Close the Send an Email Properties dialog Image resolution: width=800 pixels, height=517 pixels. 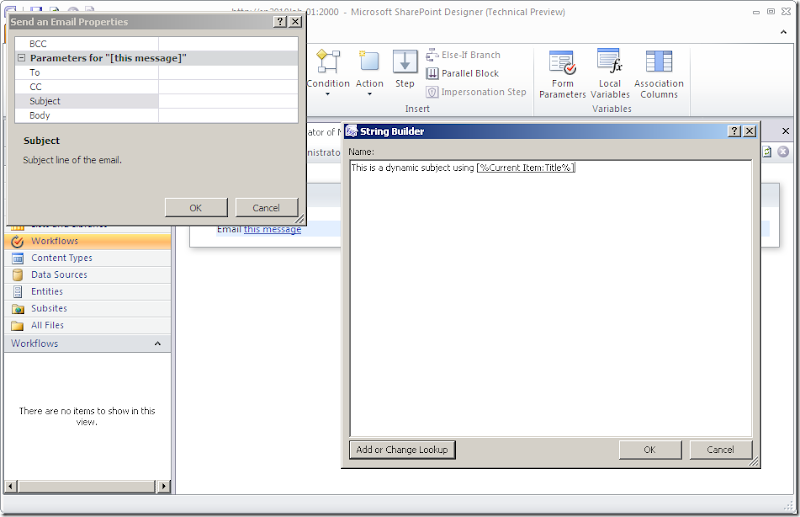[x=295, y=21]
